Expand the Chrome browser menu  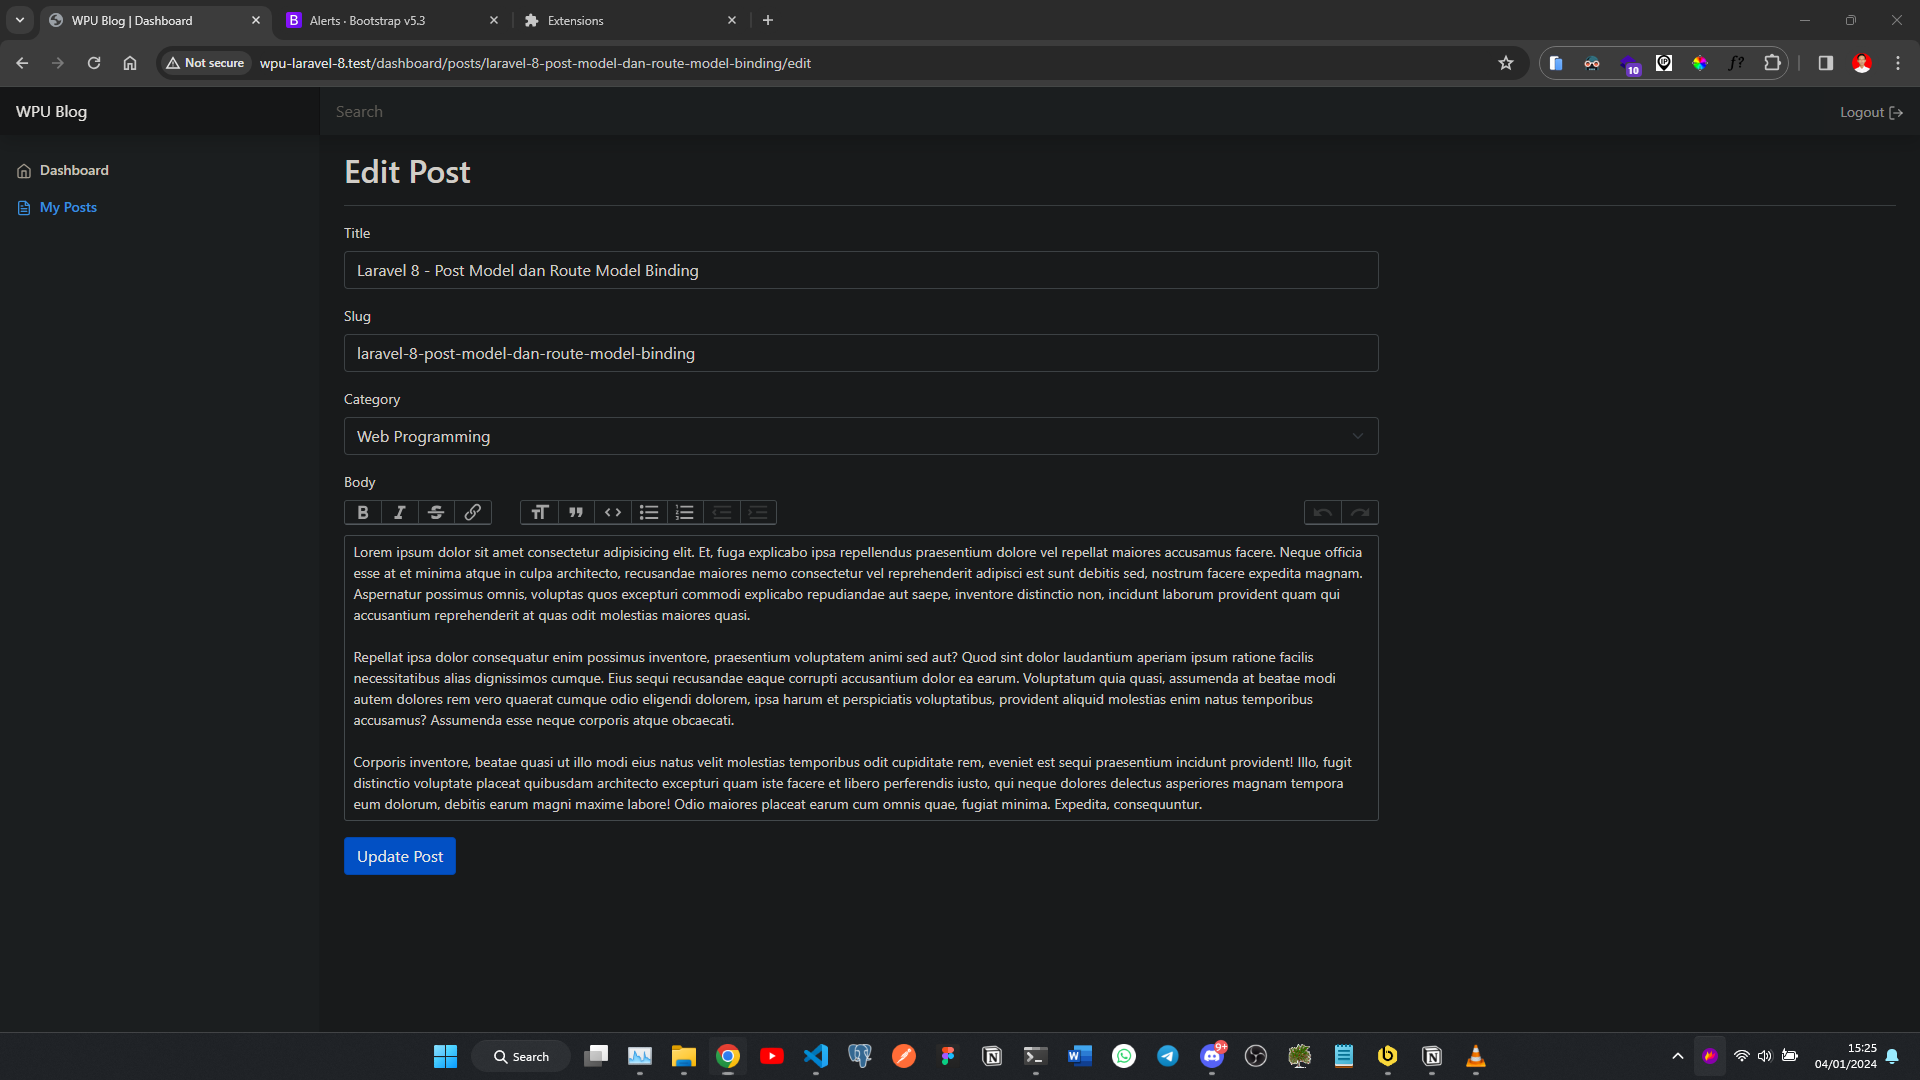pos(1897,62)
